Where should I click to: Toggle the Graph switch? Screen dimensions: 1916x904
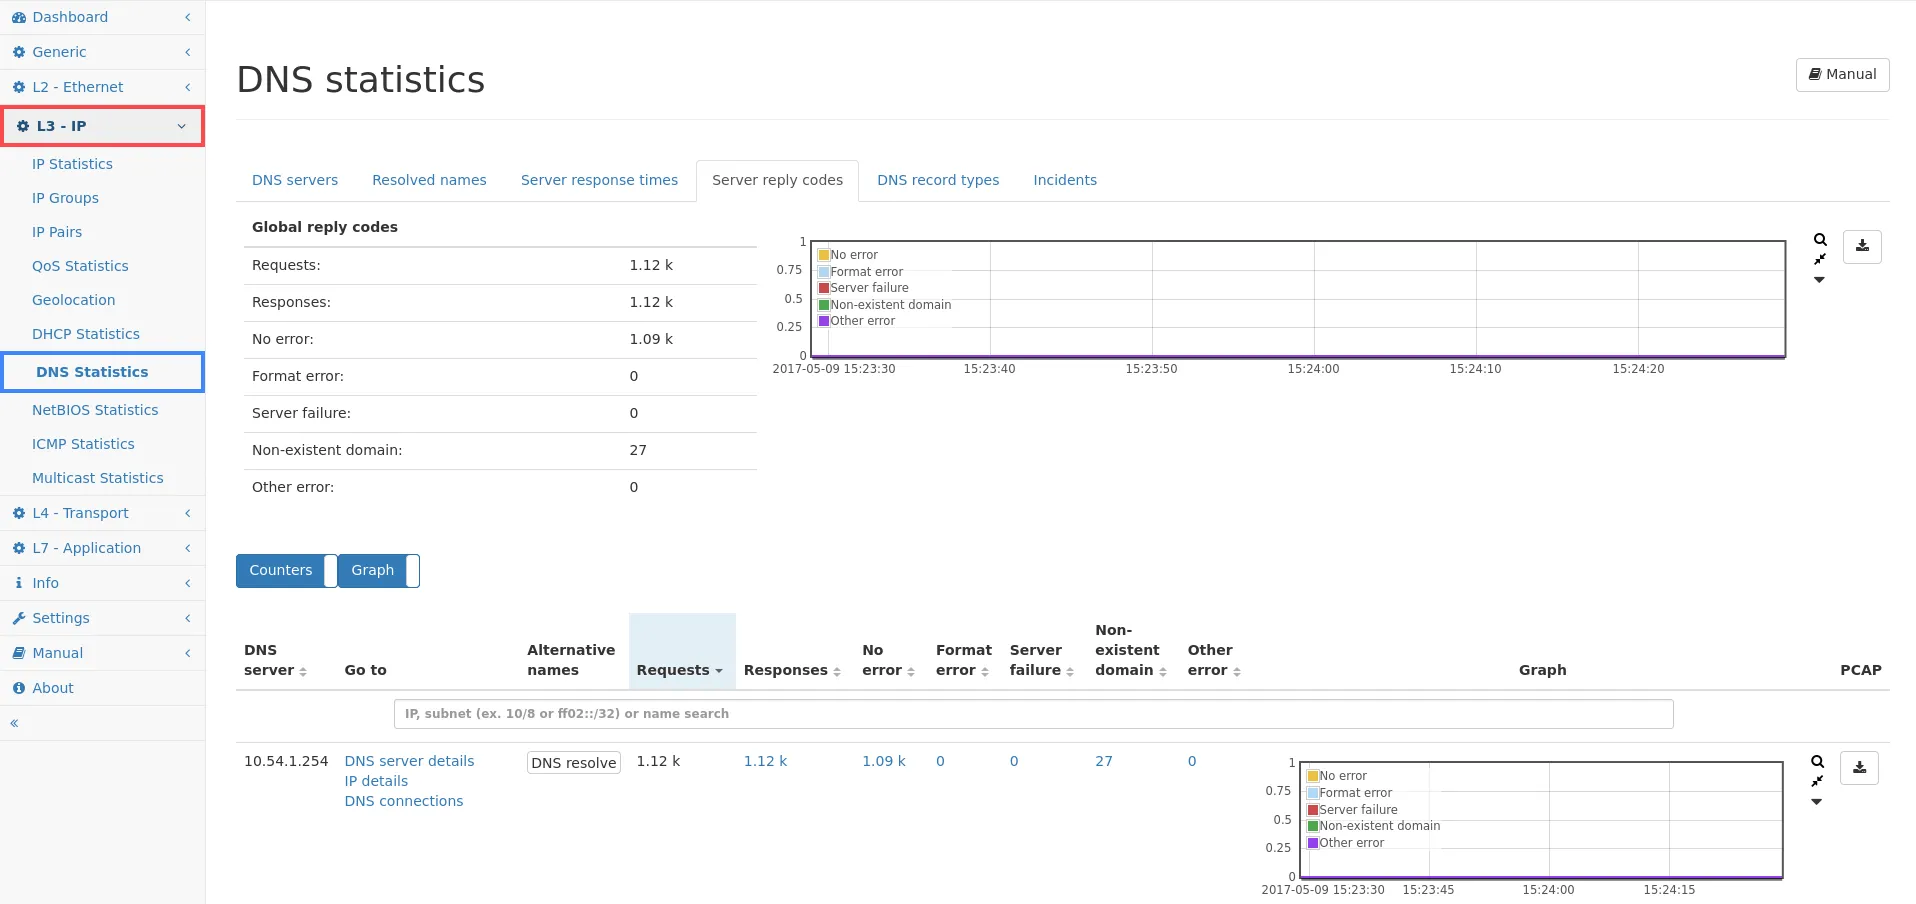[x=378, y=571]
